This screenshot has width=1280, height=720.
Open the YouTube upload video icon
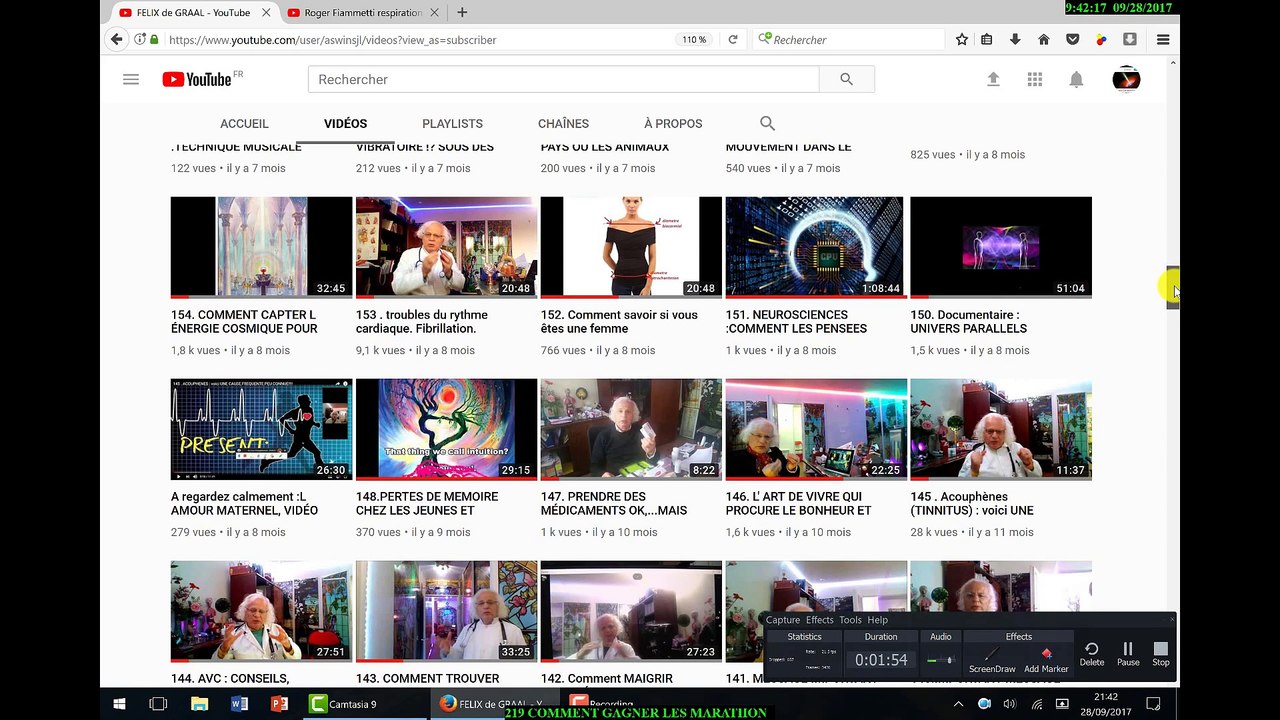[993, 79]
